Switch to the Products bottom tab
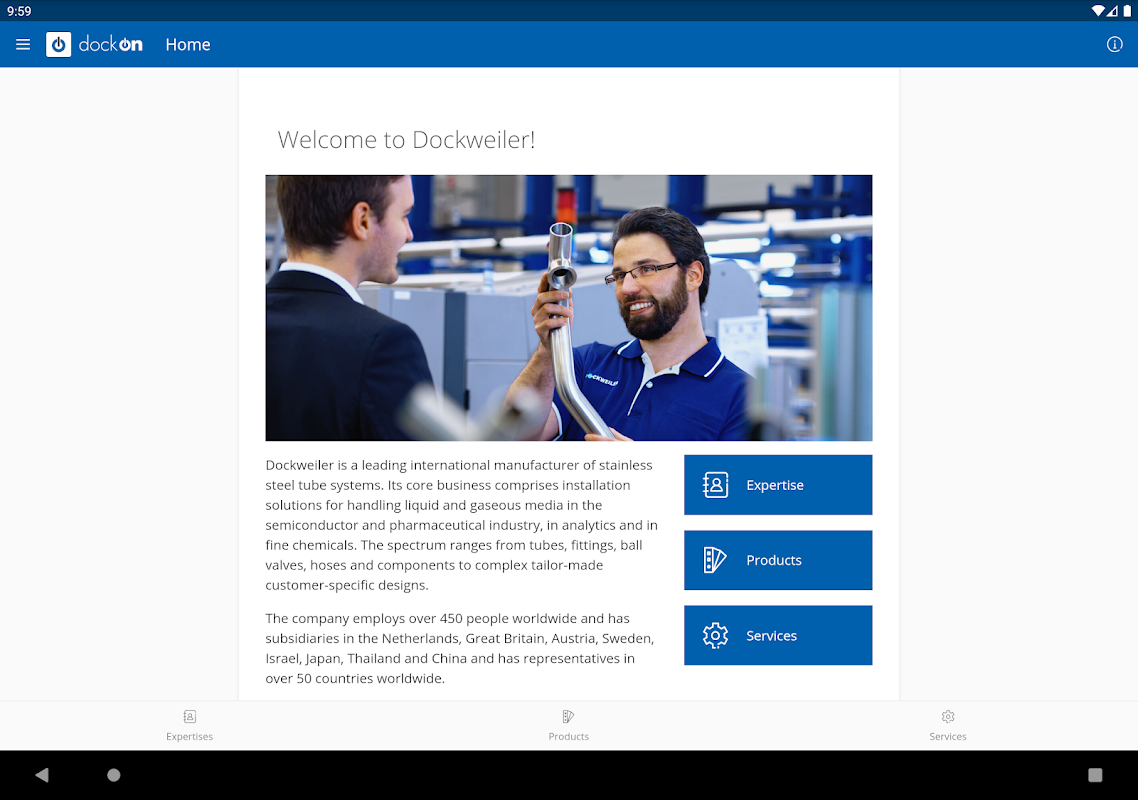Screen dimensions: 1138x800 coord(568,725)
